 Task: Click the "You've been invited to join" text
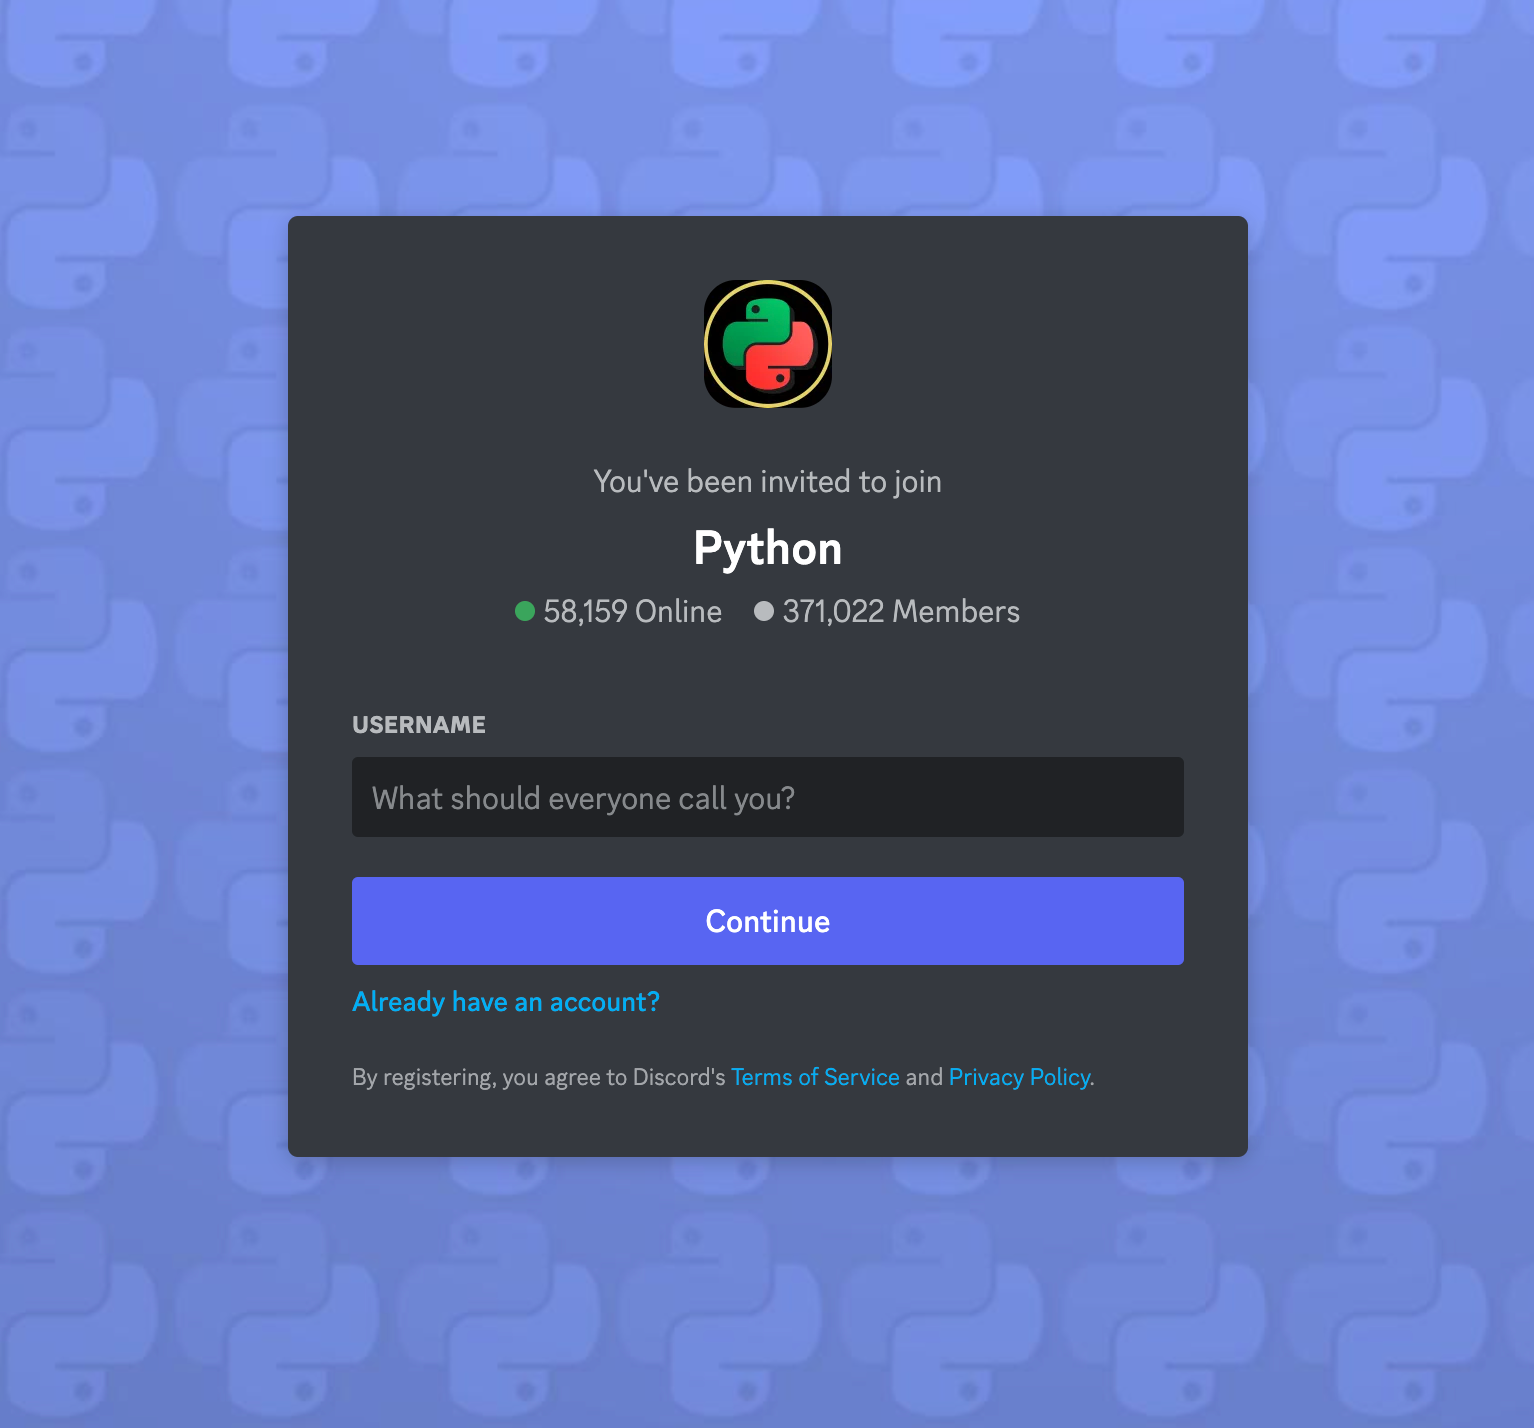click(x=768, y=482)
